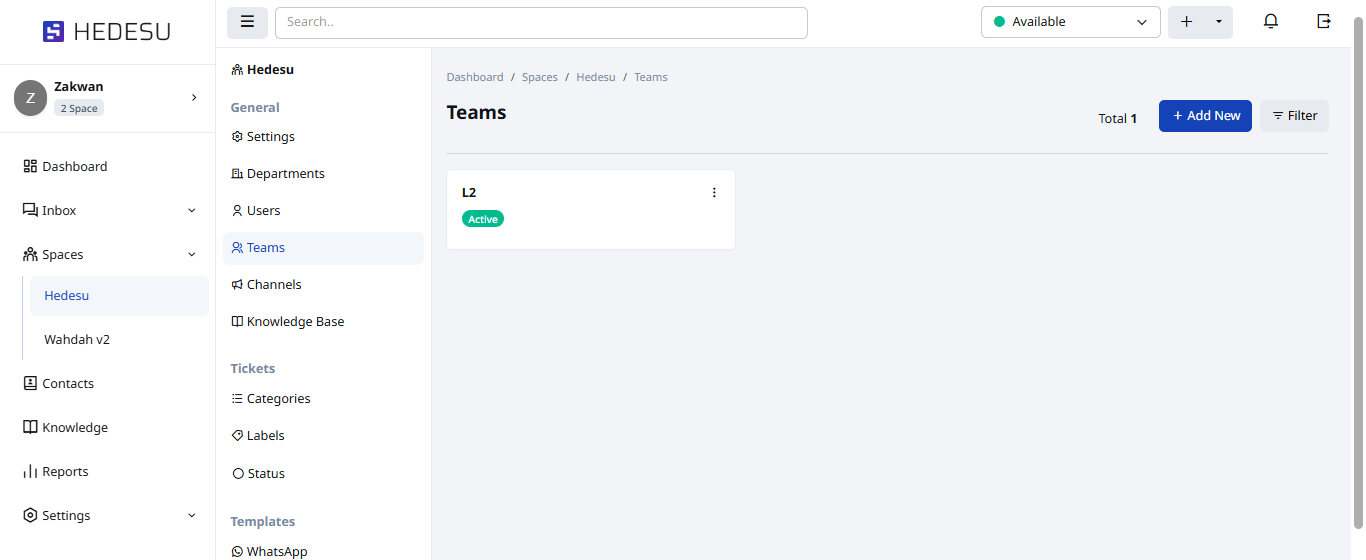Expand the plus button dropdown caret

pyautogui.click(x=1219, y=22)
